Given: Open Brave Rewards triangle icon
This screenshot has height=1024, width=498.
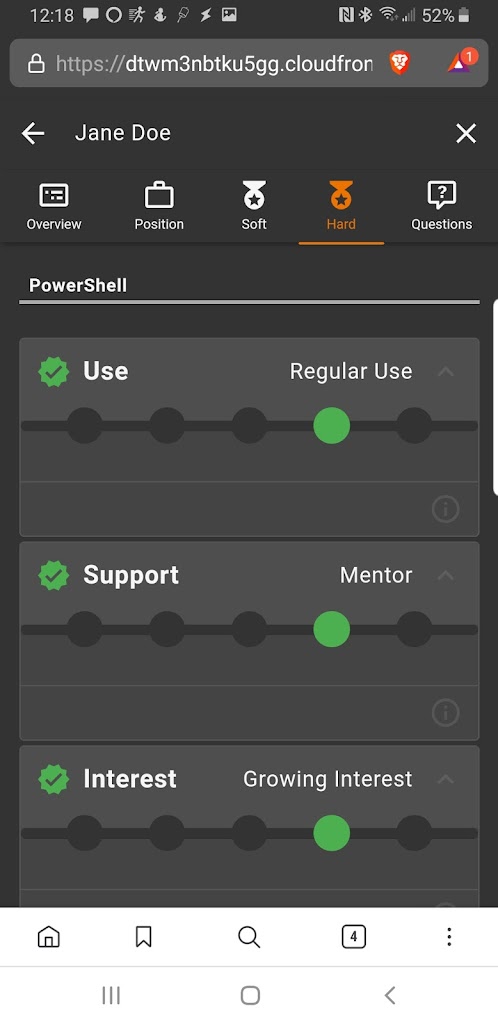Looking at the screenshot, I should click(460, 63).
